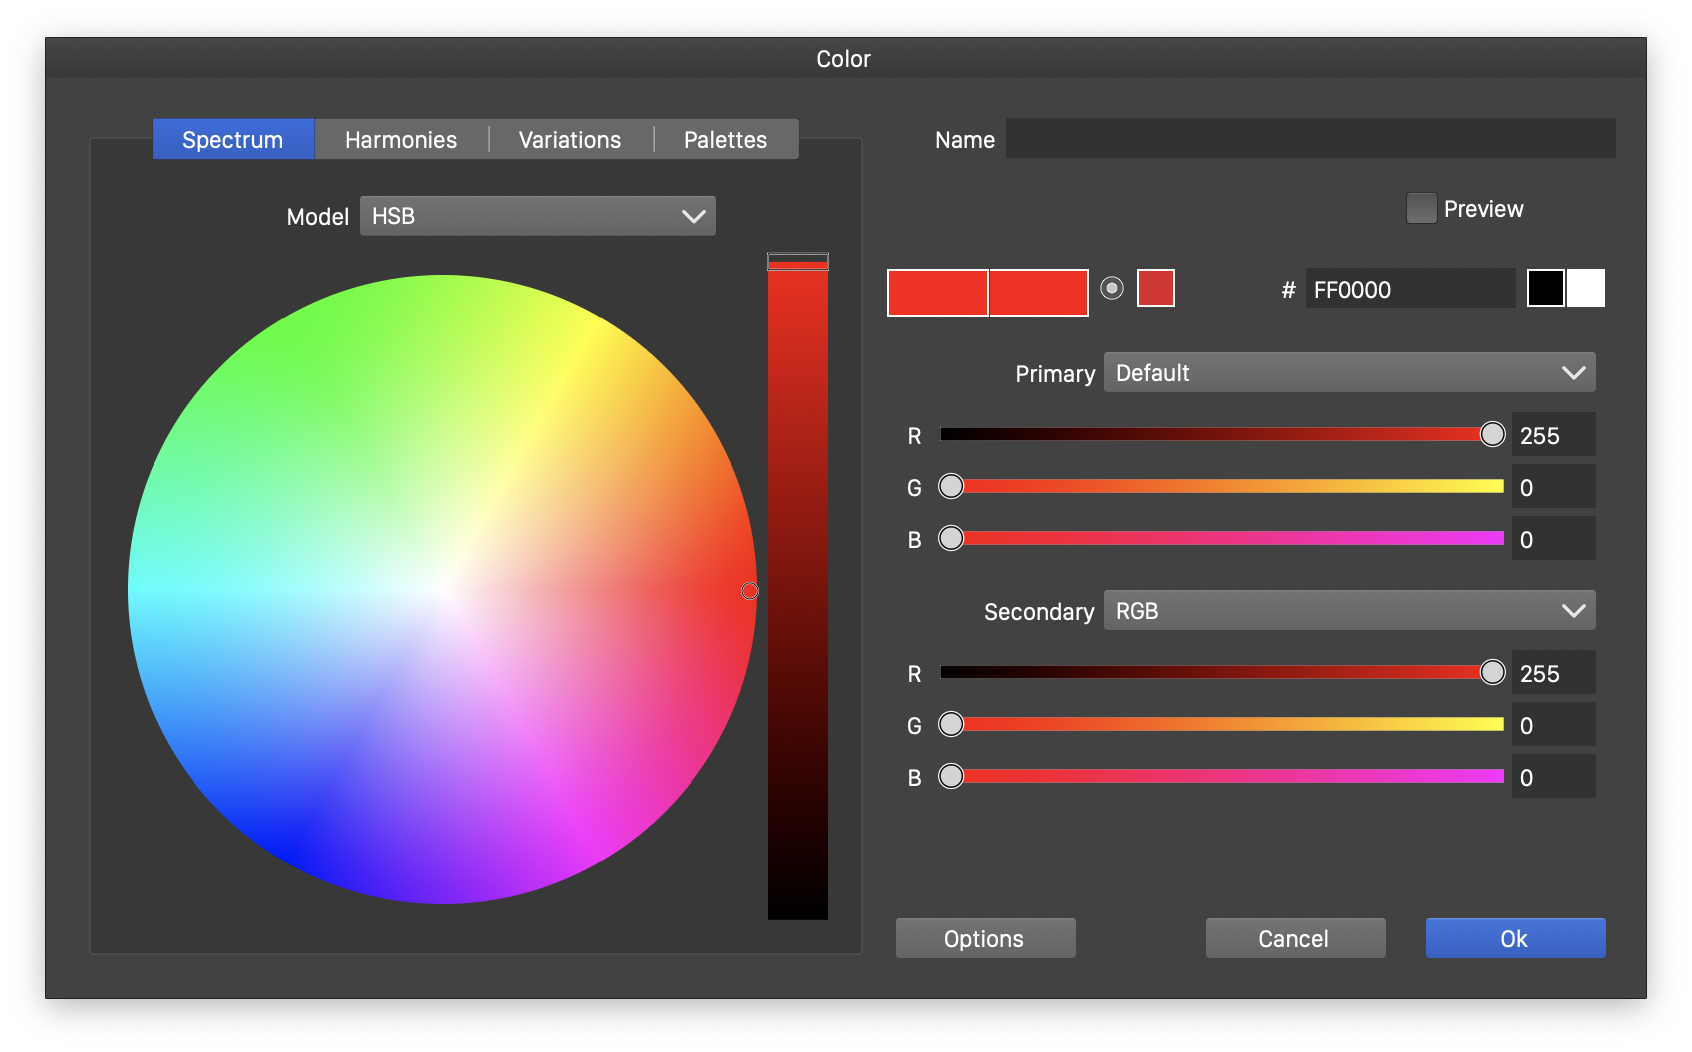Click the black color swatch
The width and height of the screenshot is (1692, 1052).
click(x=1545, y=289)
